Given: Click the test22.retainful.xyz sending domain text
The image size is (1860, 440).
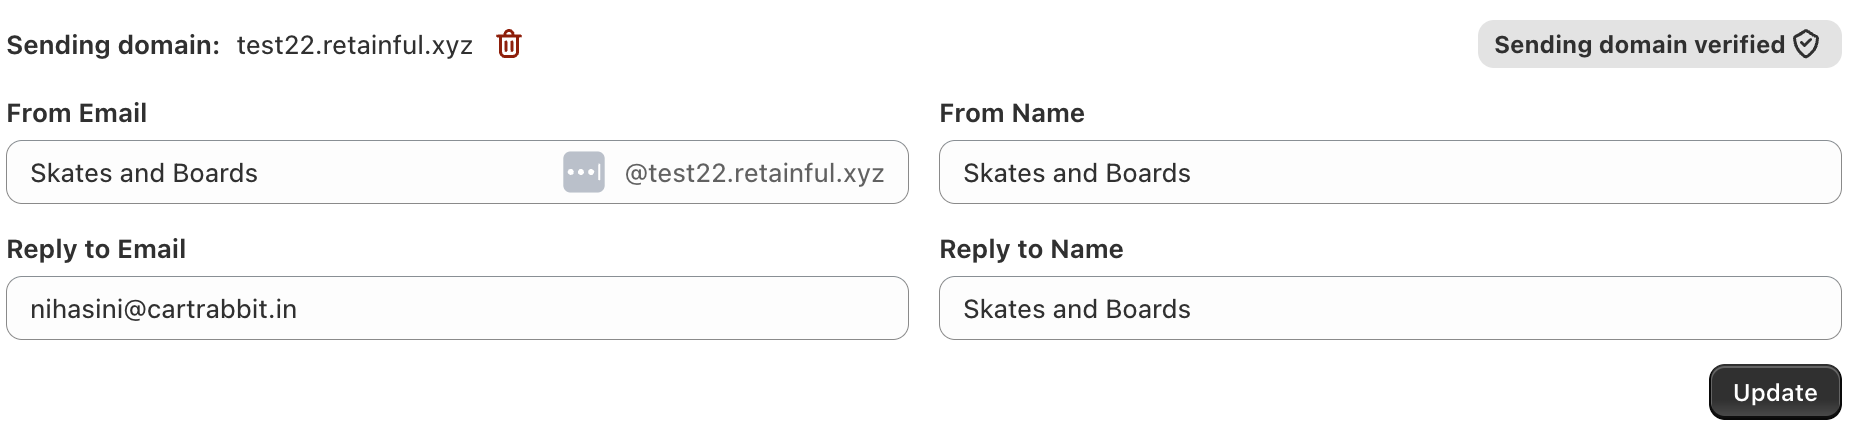Looking at the screenshot, I should 354,45.
